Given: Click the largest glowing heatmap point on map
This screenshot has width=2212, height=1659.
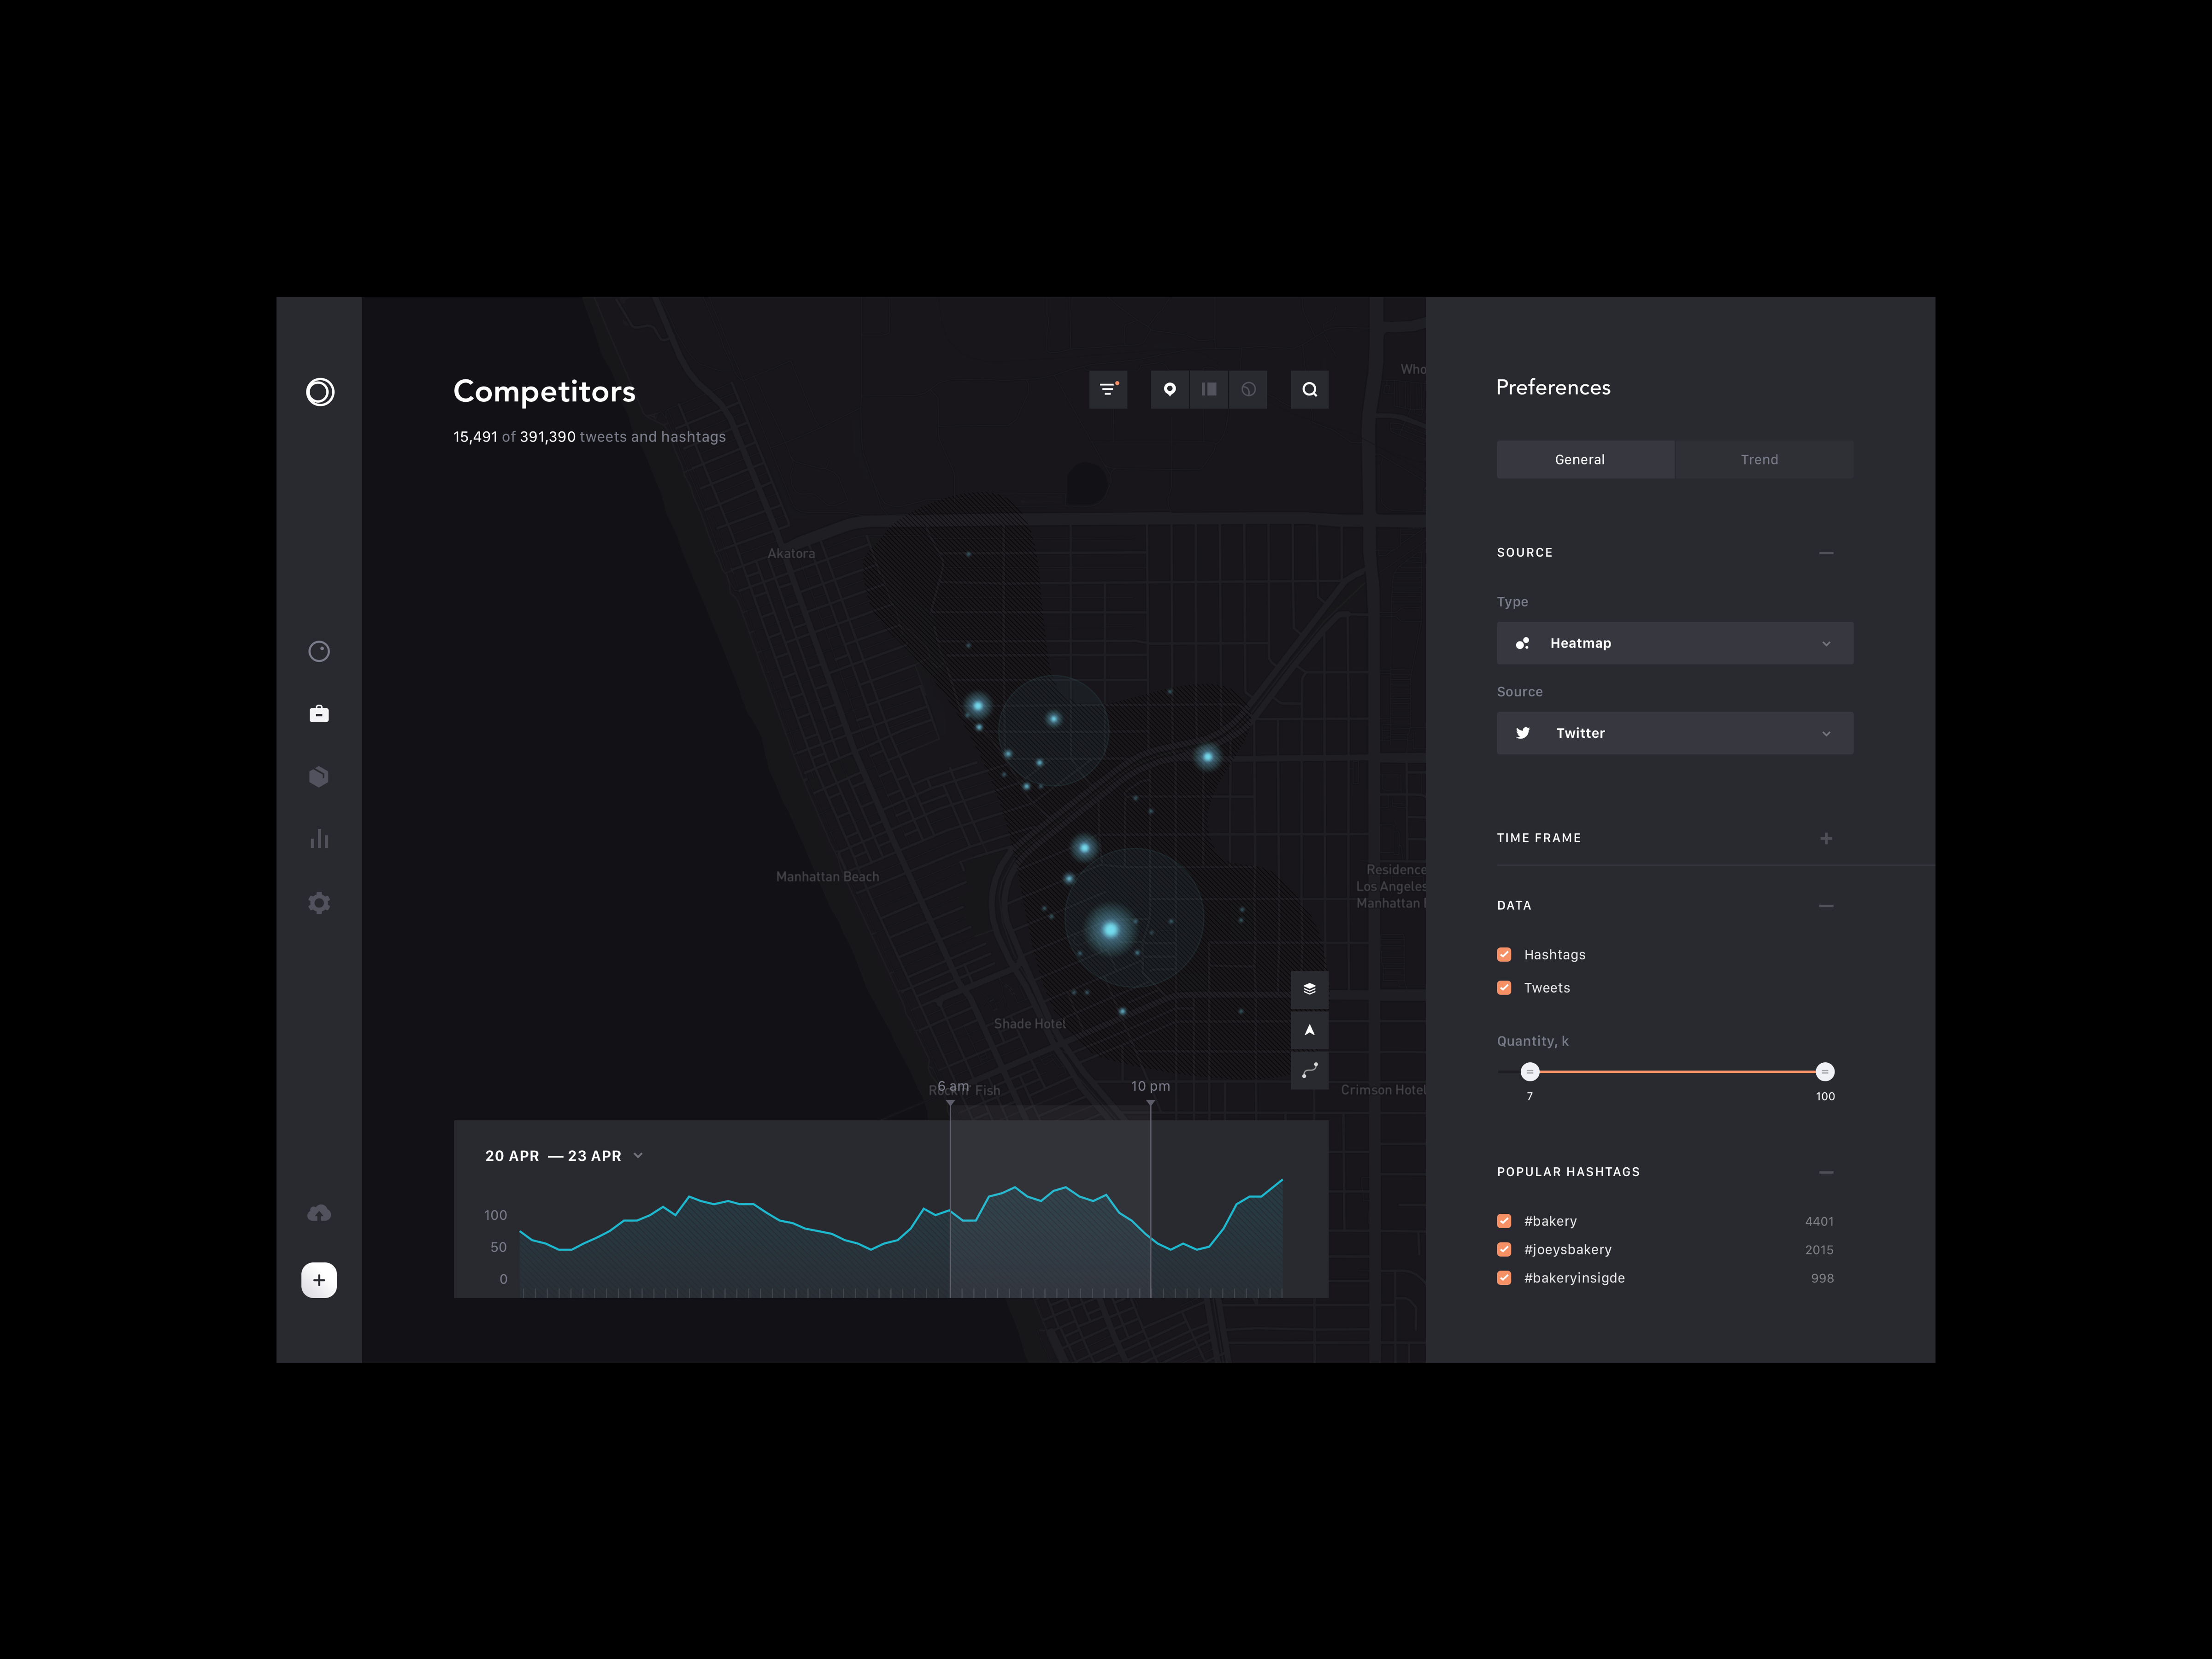Looking at the screenshot, I should [x=1110, y=930].
